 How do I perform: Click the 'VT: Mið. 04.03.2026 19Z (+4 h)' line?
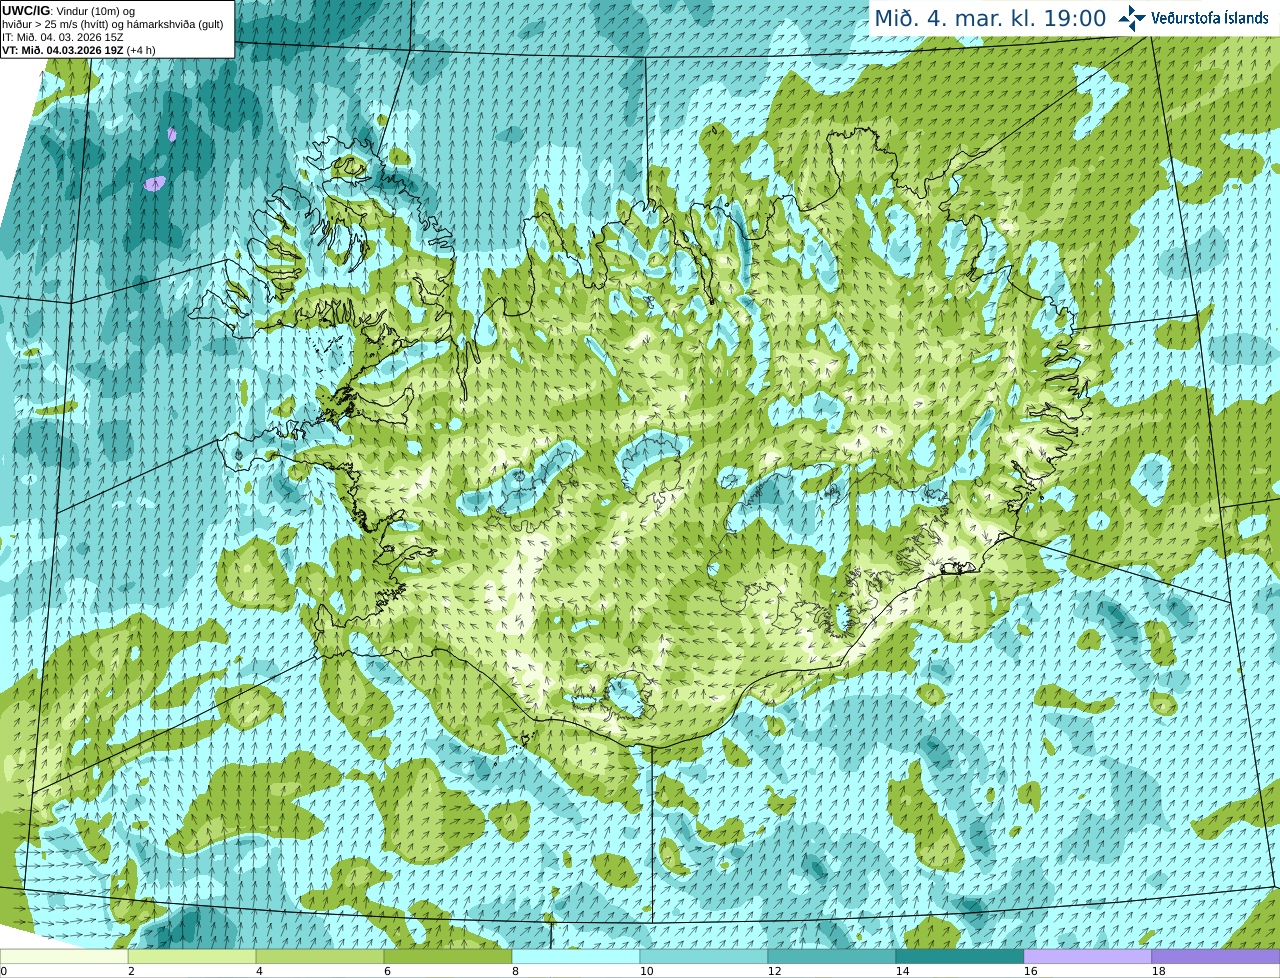pos(78,50)
